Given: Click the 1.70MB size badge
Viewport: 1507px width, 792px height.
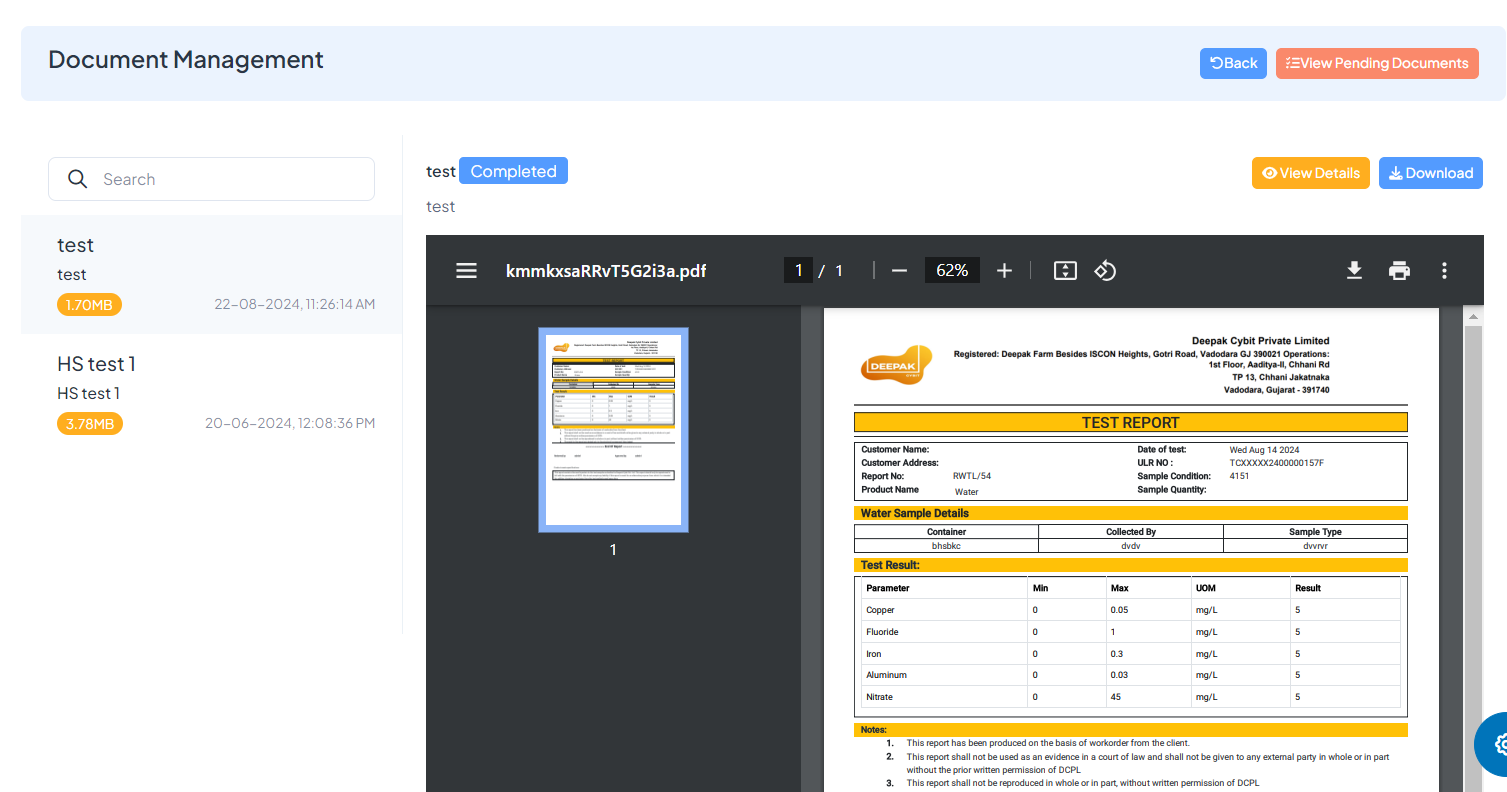Looking at the screenshot, I should (89, 304).
